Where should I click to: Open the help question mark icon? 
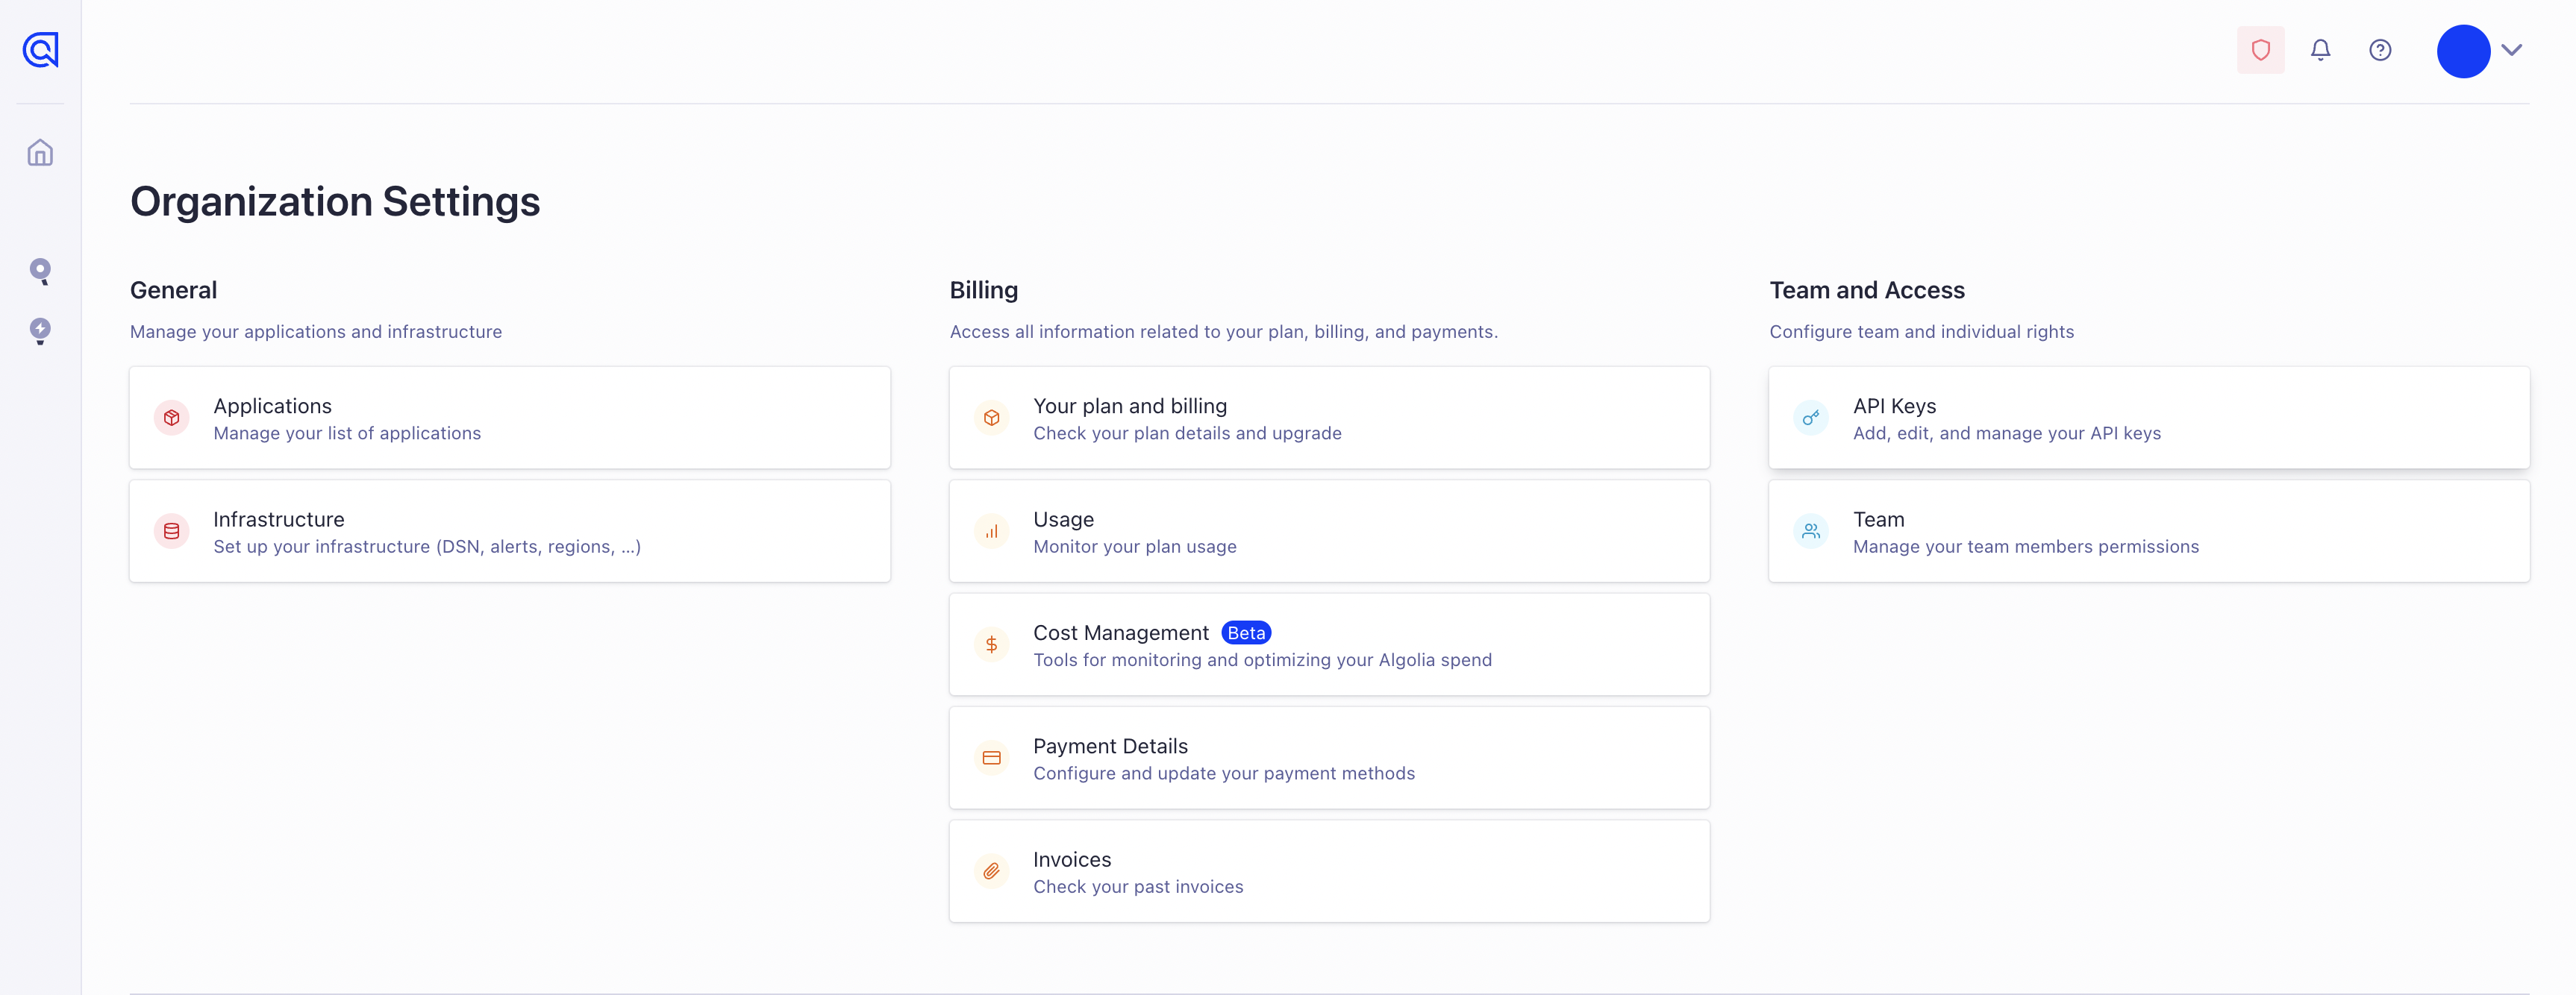tap(2381, 49)
